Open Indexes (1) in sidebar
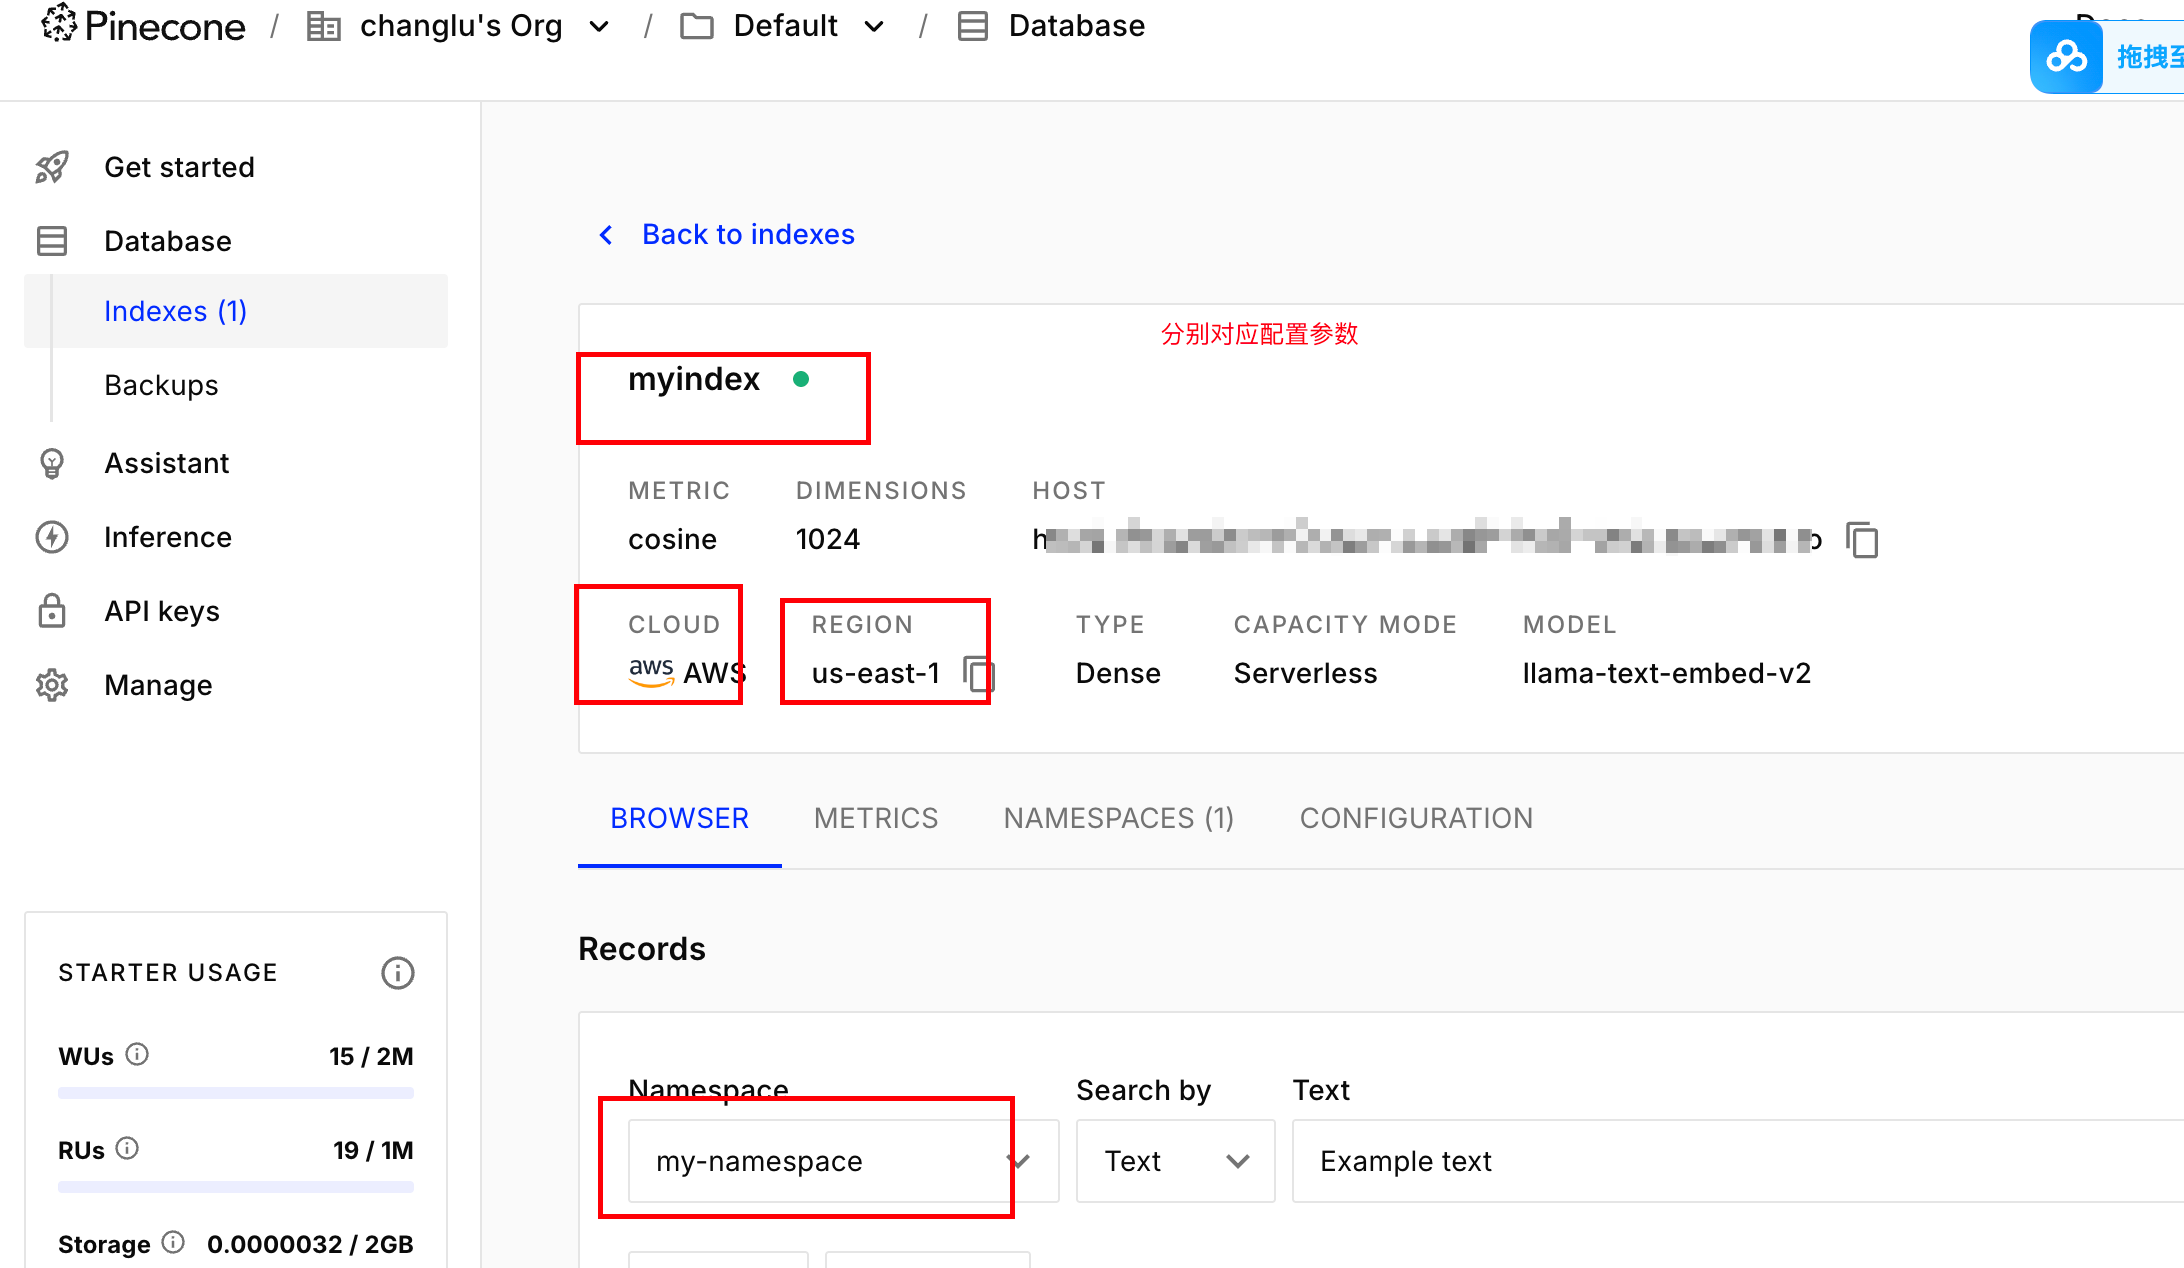 (x=236, y=311)
